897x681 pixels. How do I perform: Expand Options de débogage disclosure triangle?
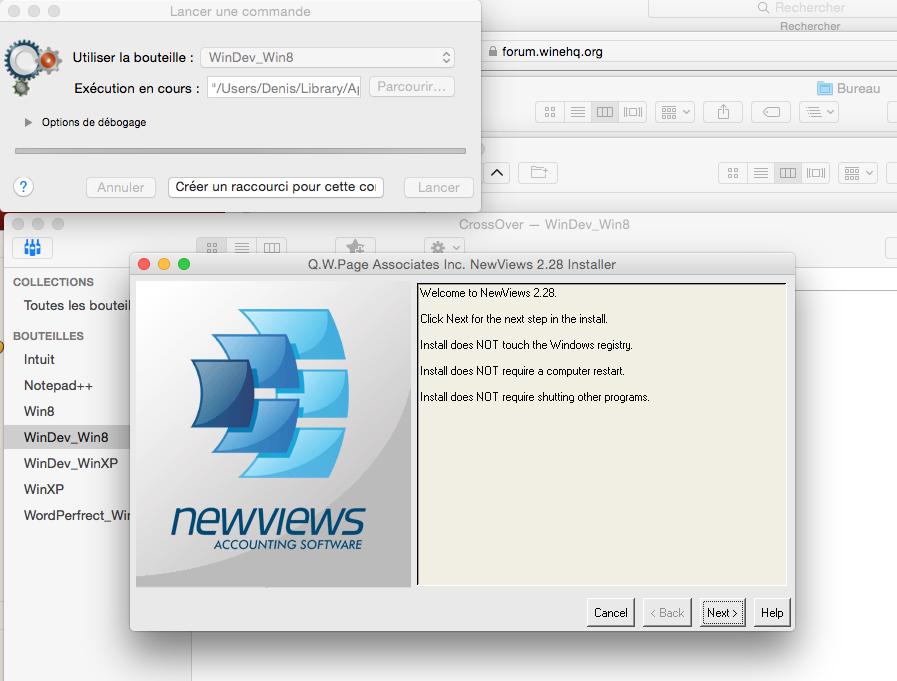coord(27,122)
